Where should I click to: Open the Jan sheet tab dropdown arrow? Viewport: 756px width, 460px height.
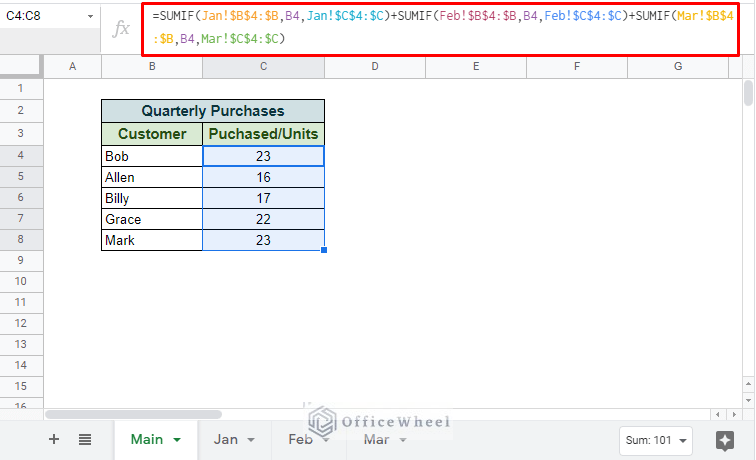[x=251, y=440]
